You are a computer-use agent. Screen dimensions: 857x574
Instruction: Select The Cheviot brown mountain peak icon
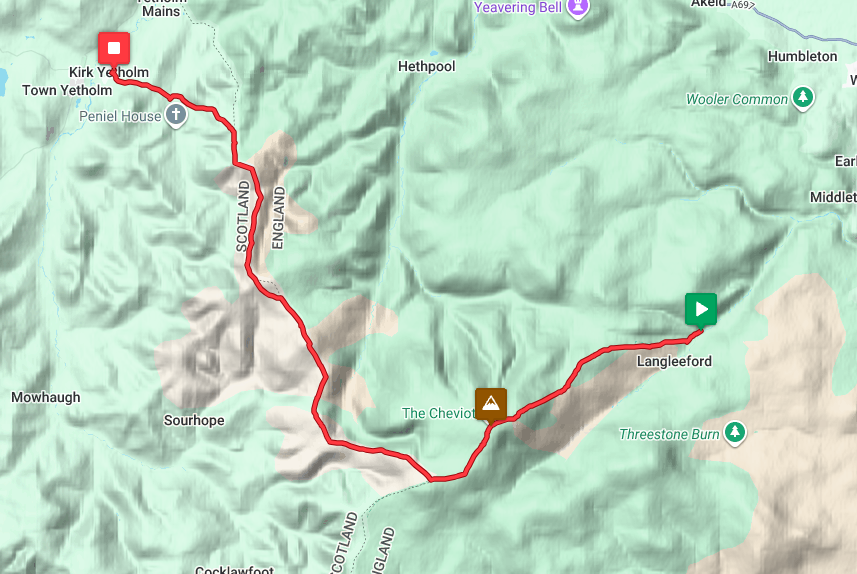[491, 404]
